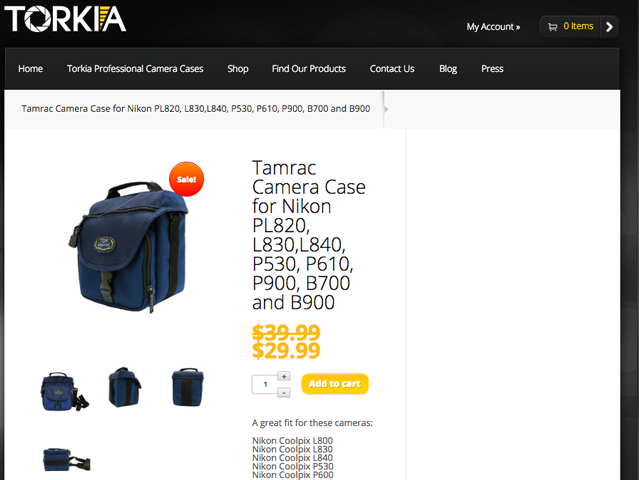The height and width of the screenshot is (480, 640).
Task: View the 0 Items cart link
Action: click(x=578, y=26)
